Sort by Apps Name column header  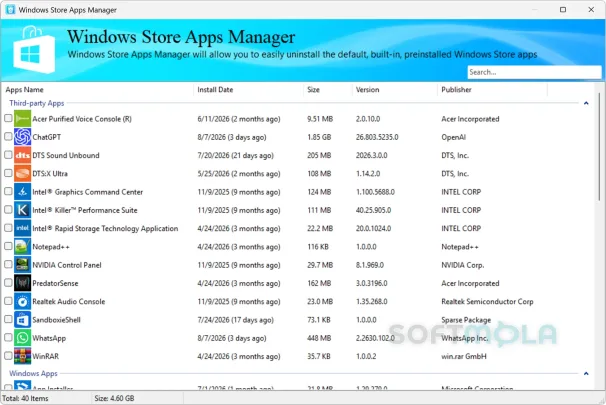[97, 90]
